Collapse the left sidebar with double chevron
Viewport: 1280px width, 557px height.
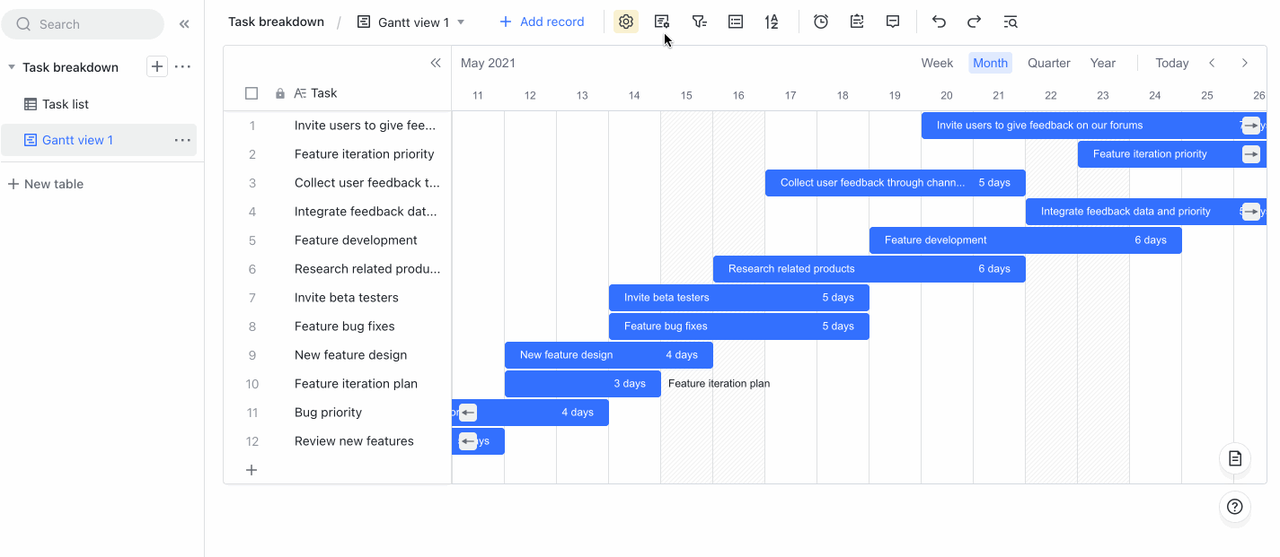[x=184, y=24]
